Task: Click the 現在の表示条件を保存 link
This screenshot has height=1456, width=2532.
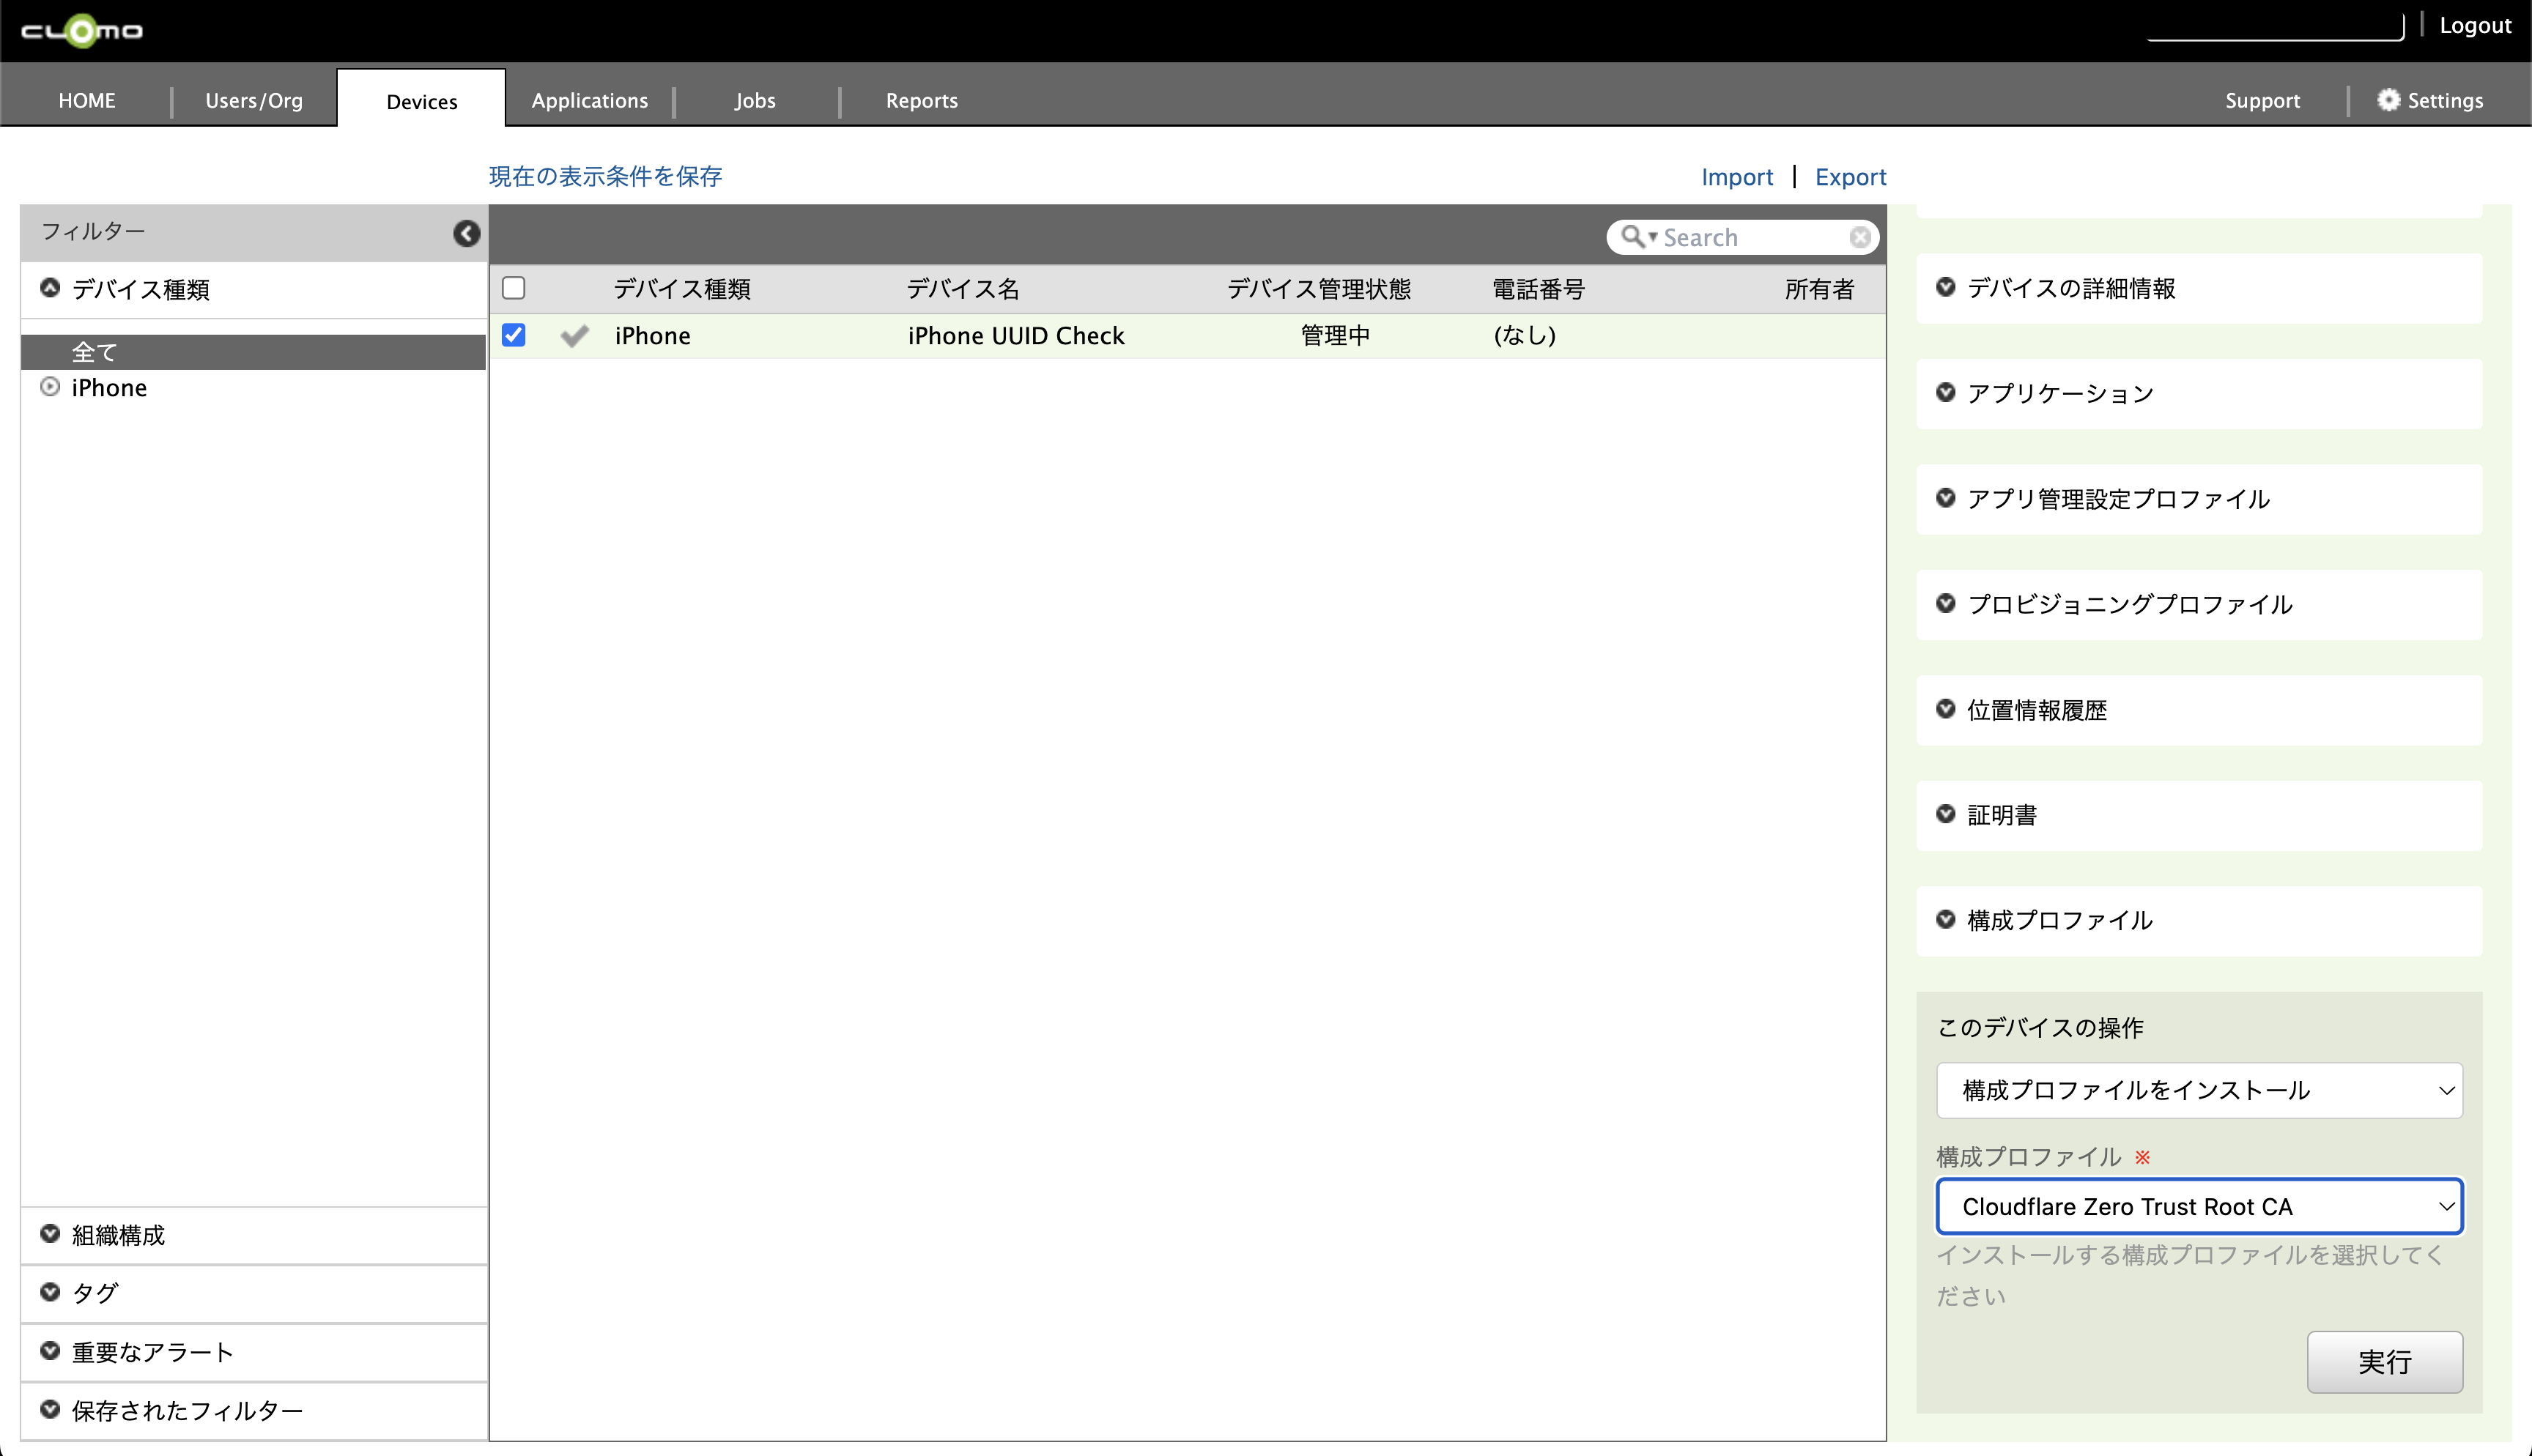Action: point(605,177)
